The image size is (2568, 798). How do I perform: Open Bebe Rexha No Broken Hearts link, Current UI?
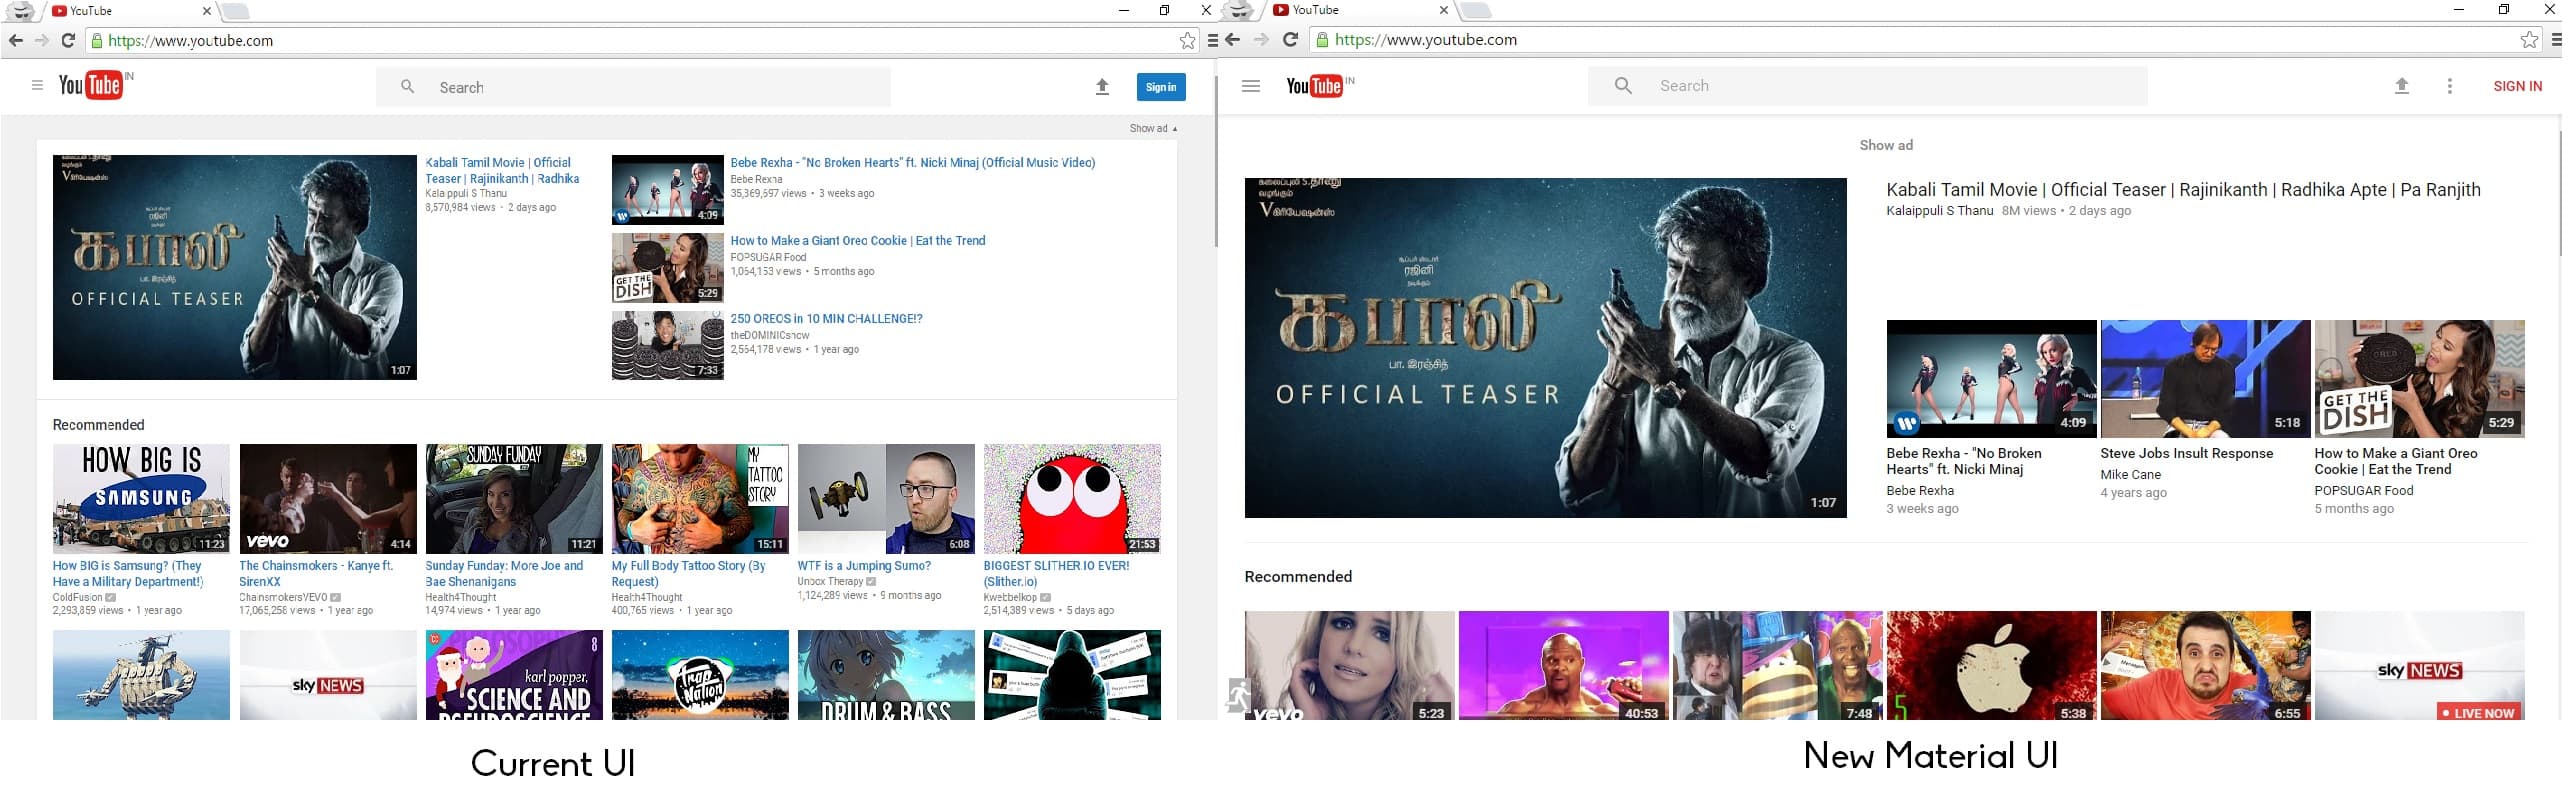[912, 162]
